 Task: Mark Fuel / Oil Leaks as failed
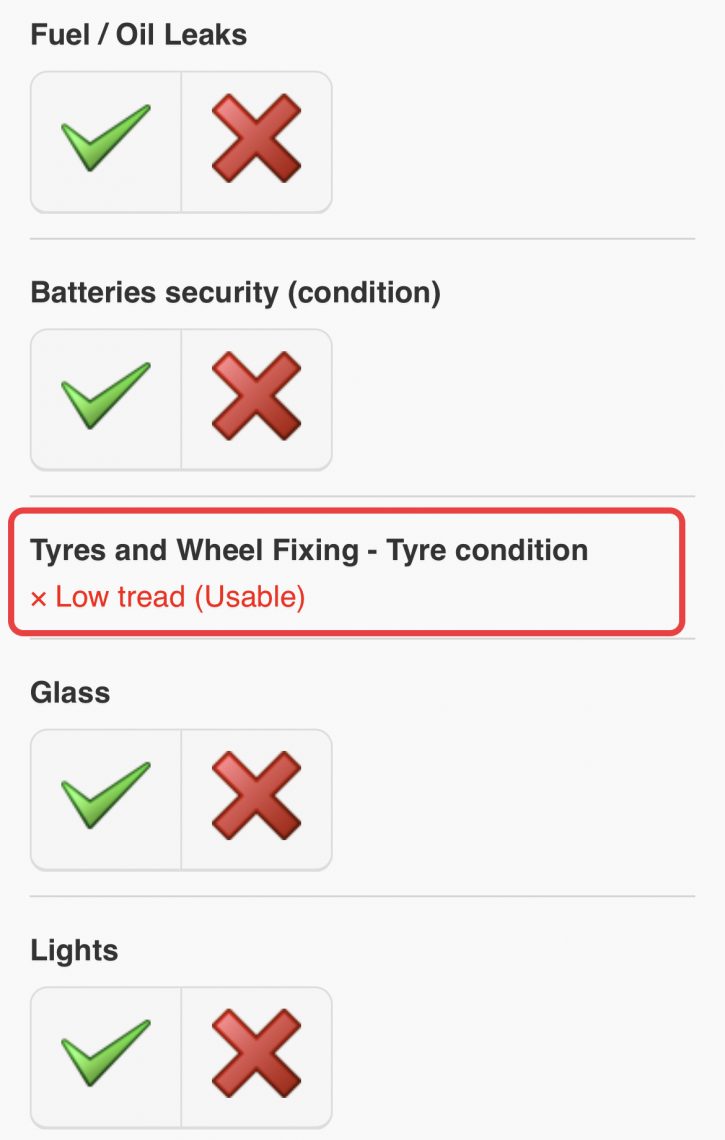coord(257,142)
